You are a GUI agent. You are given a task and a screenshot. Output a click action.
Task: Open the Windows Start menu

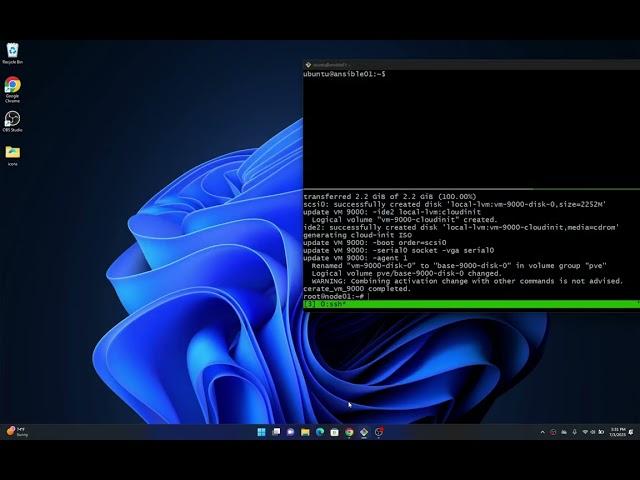tap(262, 432)
